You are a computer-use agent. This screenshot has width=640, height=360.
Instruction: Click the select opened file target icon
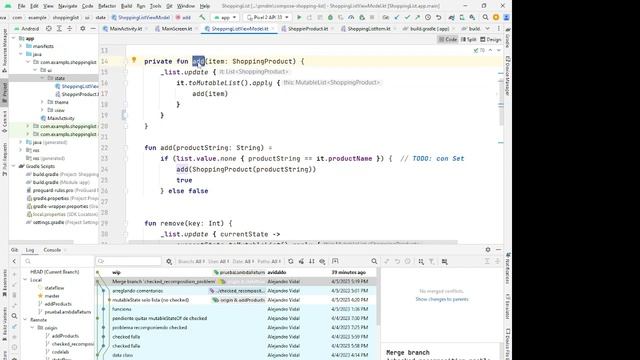tap(49, 29)
